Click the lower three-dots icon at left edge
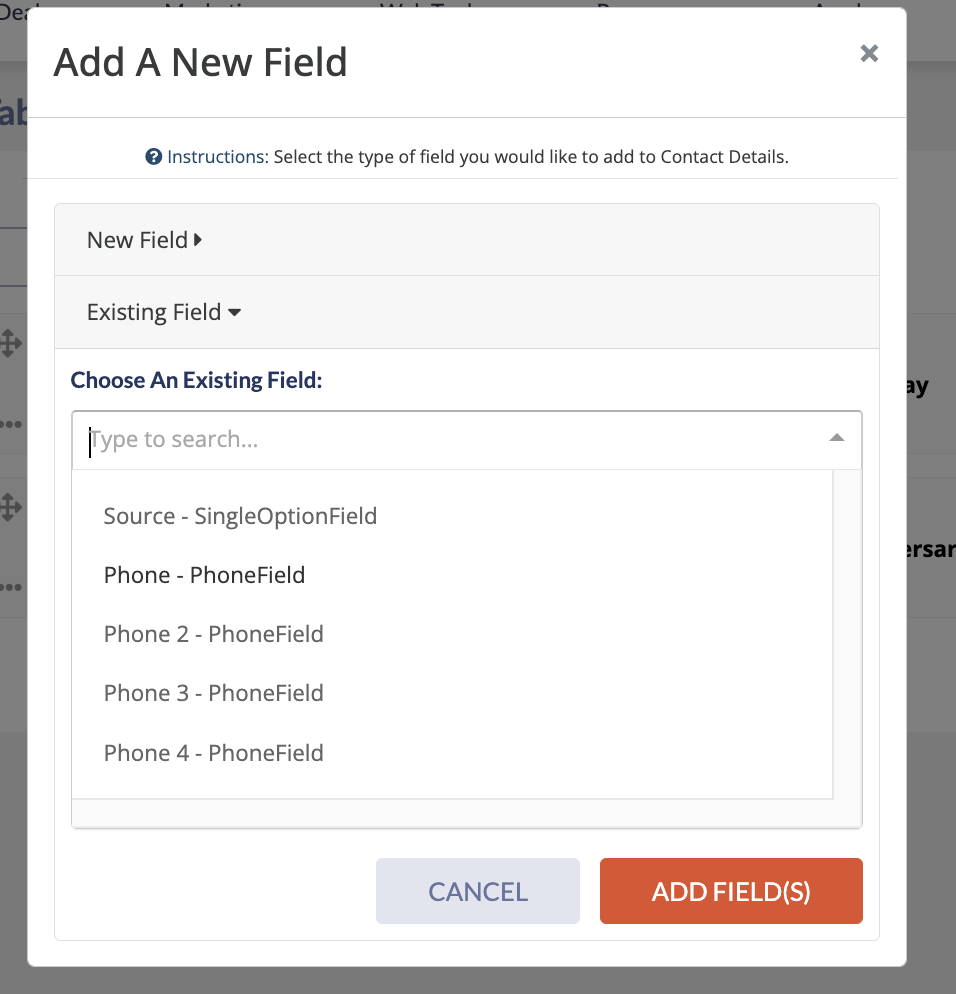This screenshot has height=994, width=956. point(11,587)
